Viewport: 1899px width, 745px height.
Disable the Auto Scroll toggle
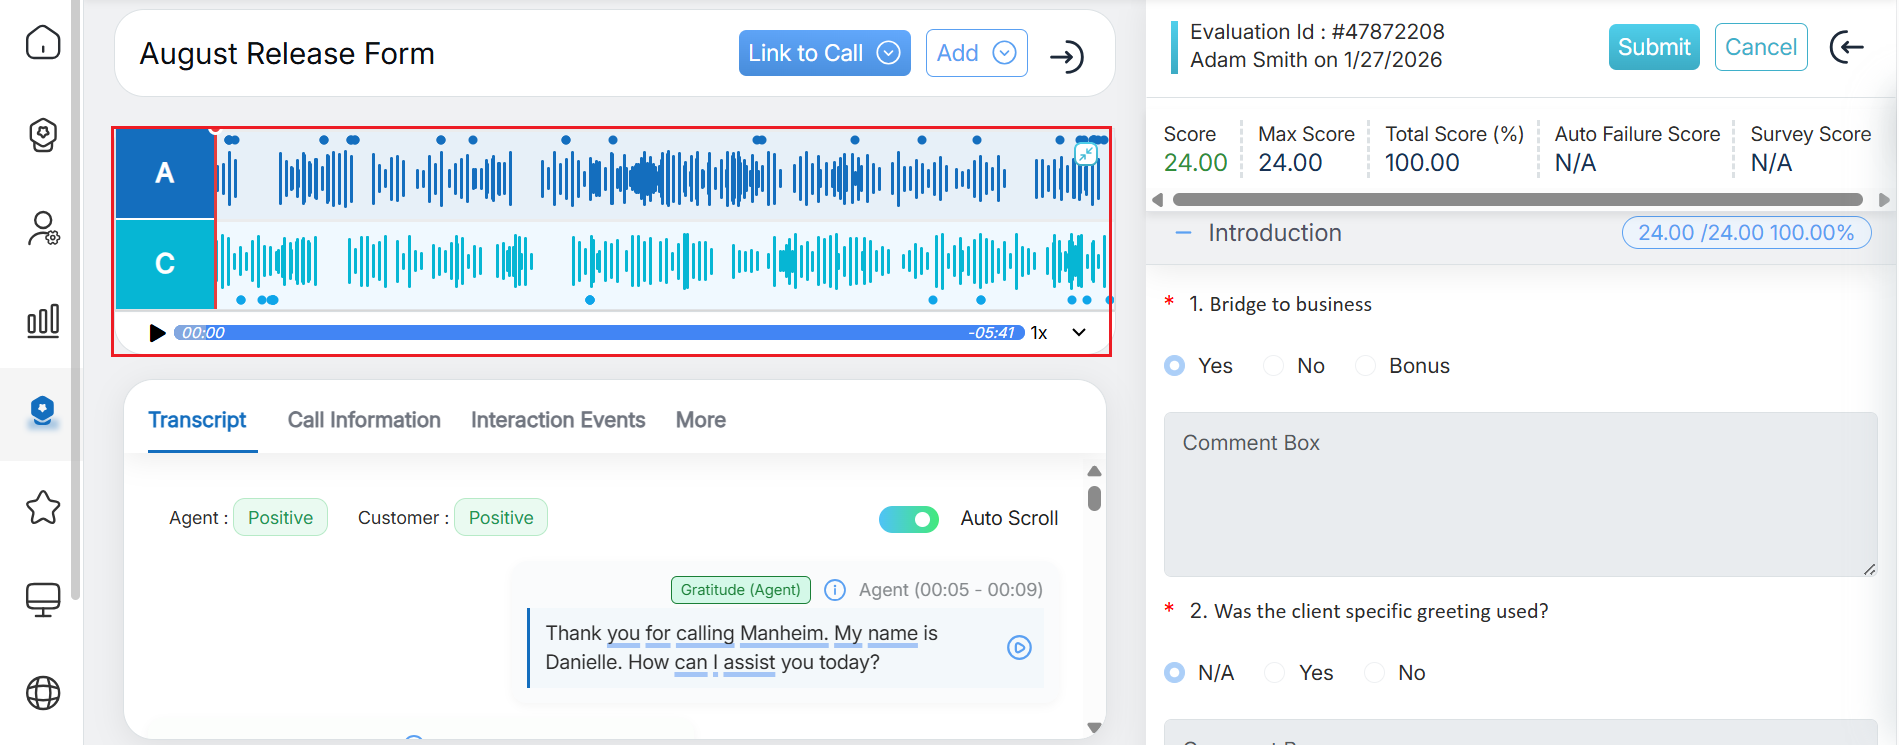[x=908, y=519]
